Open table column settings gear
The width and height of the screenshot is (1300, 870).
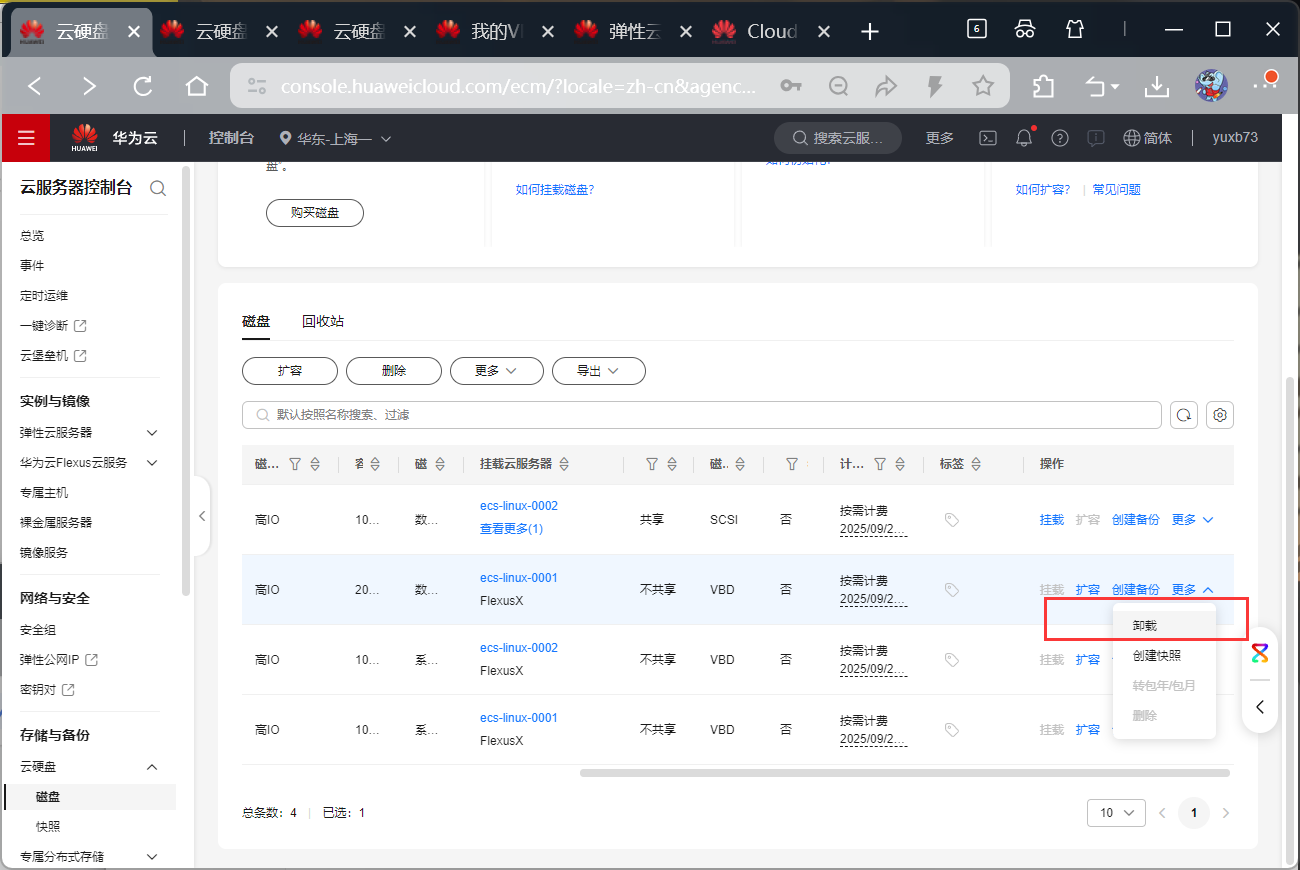[1220, 415]
